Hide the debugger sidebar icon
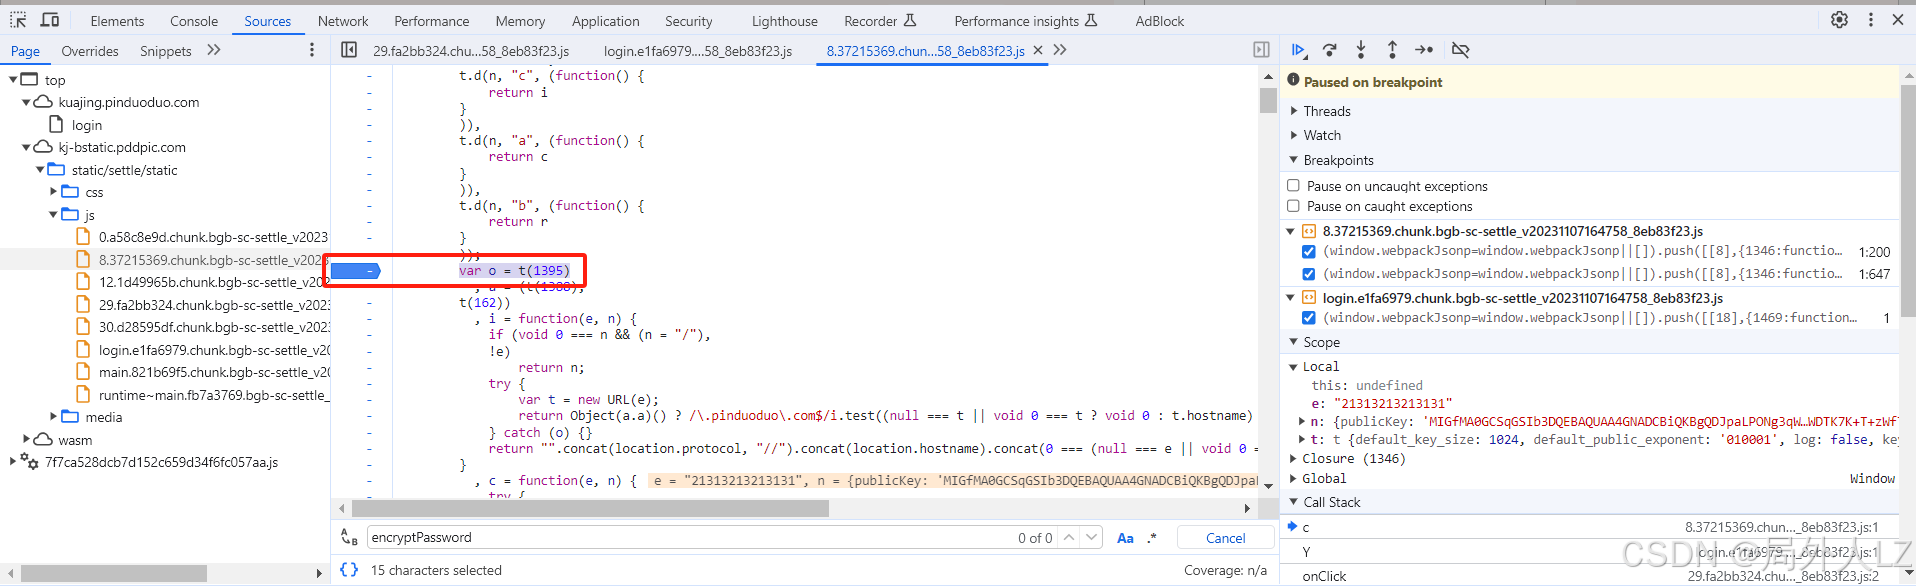This screenshot has height=586, width=1916. point(1262,50)
